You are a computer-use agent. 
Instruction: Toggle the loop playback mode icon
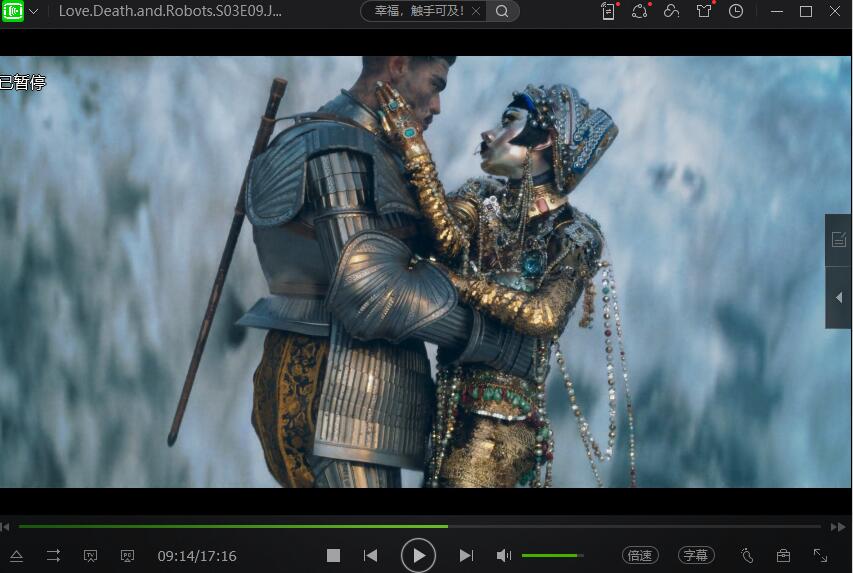pyautogui.click(x=53, y=555)
